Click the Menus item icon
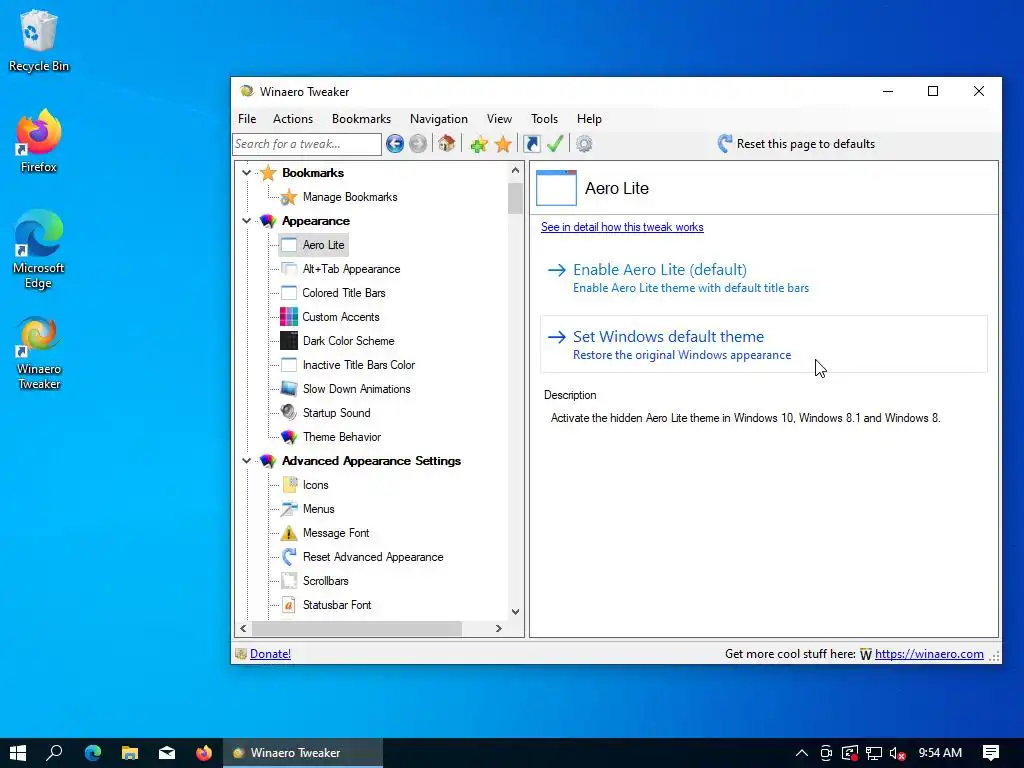This screenshot has width=1024, height=768. point(289,509)
